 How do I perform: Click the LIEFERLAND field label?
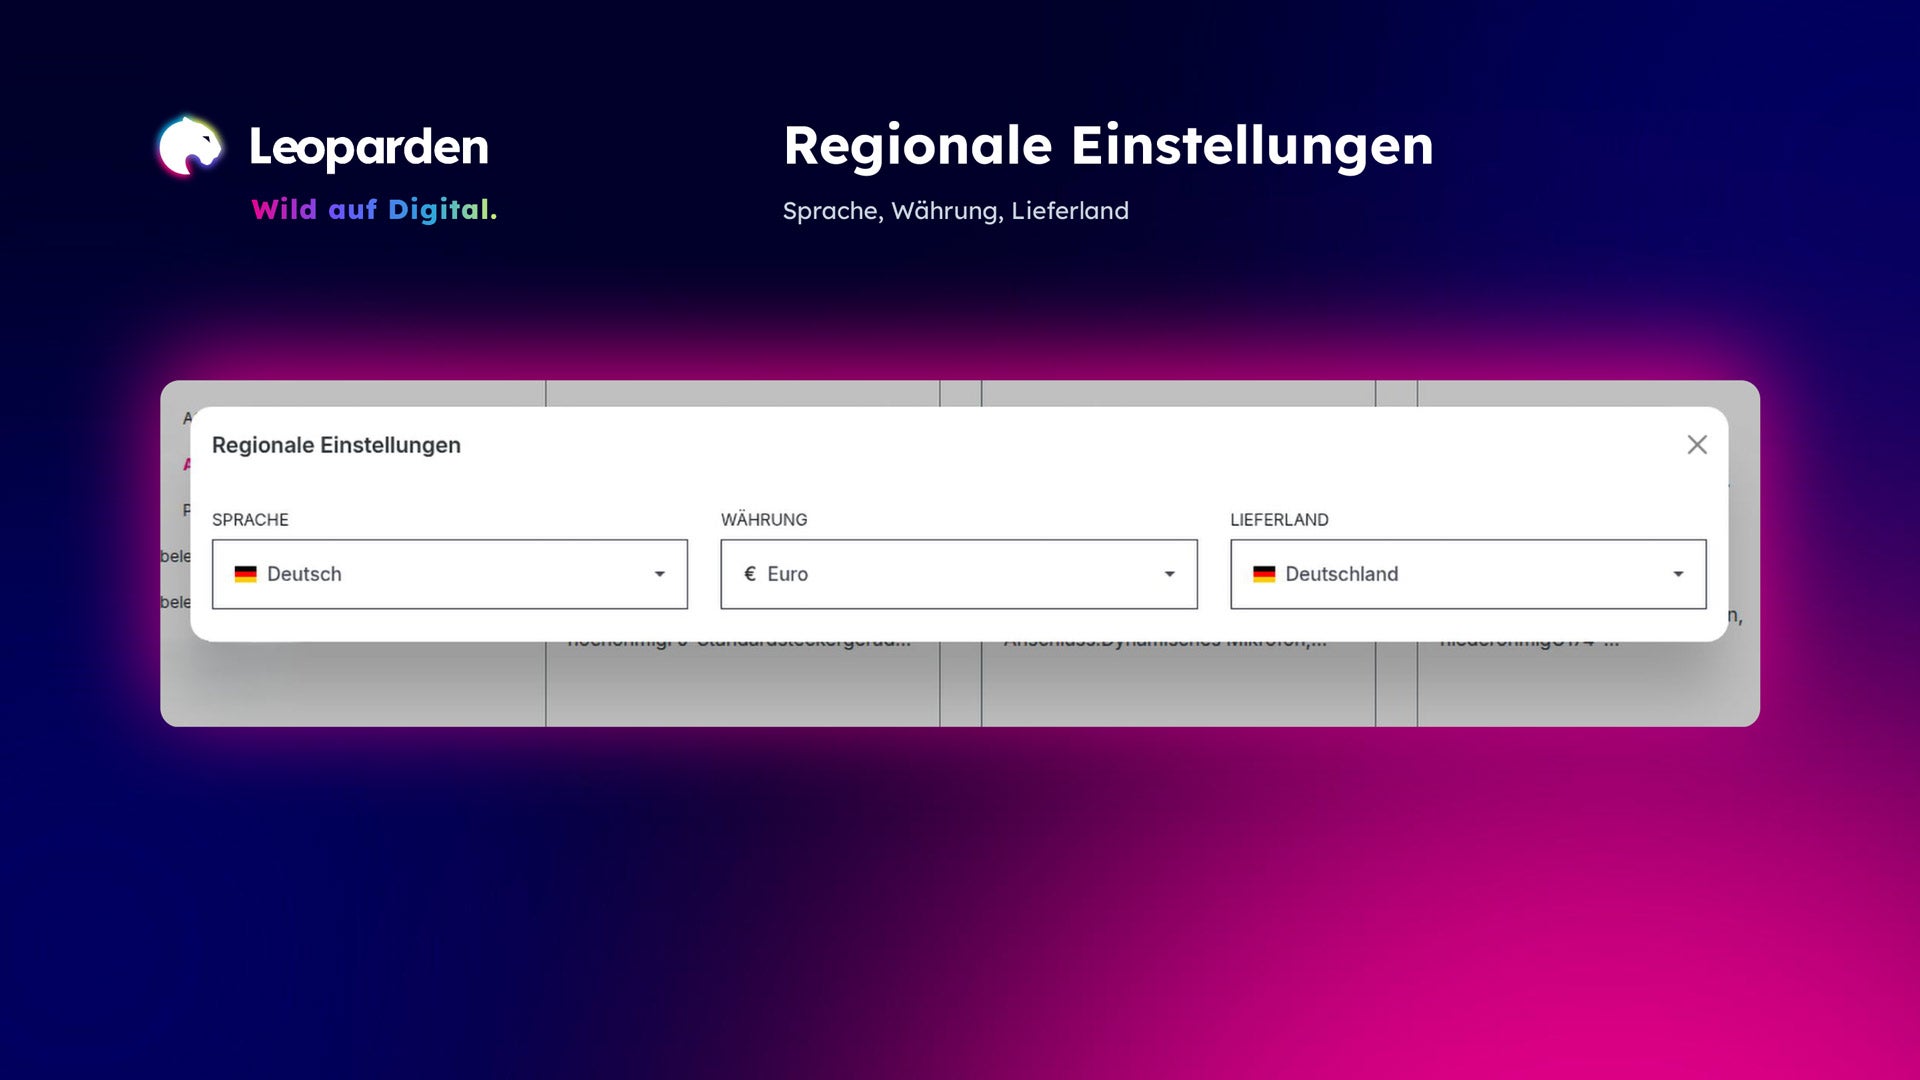(1279, 520)
